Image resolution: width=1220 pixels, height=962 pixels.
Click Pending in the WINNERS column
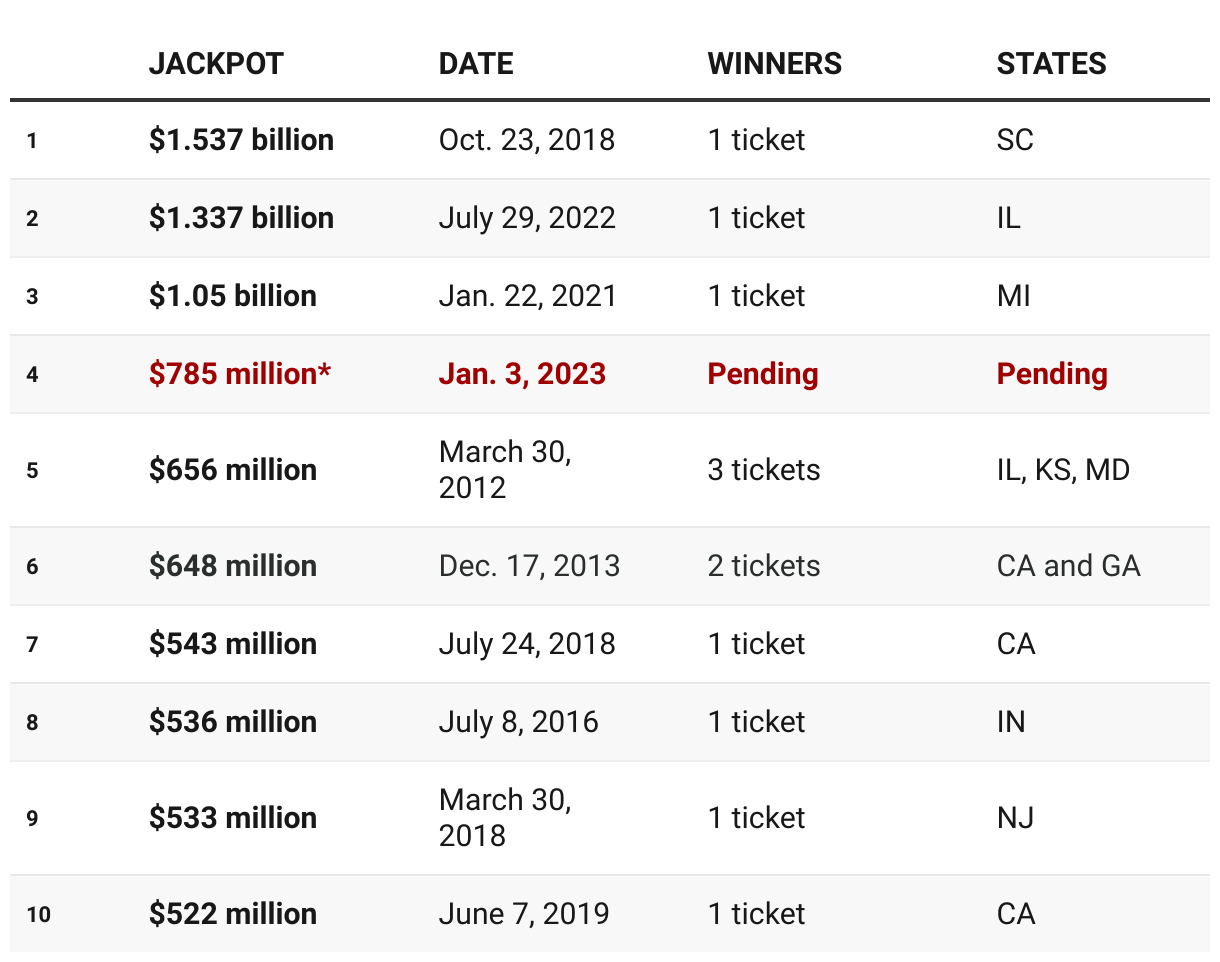(x=762, y=374)
